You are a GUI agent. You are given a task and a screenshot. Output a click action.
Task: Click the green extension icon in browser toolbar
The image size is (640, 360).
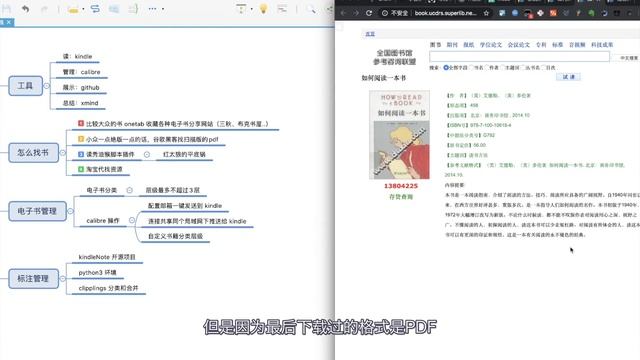[x=591, y=13]
